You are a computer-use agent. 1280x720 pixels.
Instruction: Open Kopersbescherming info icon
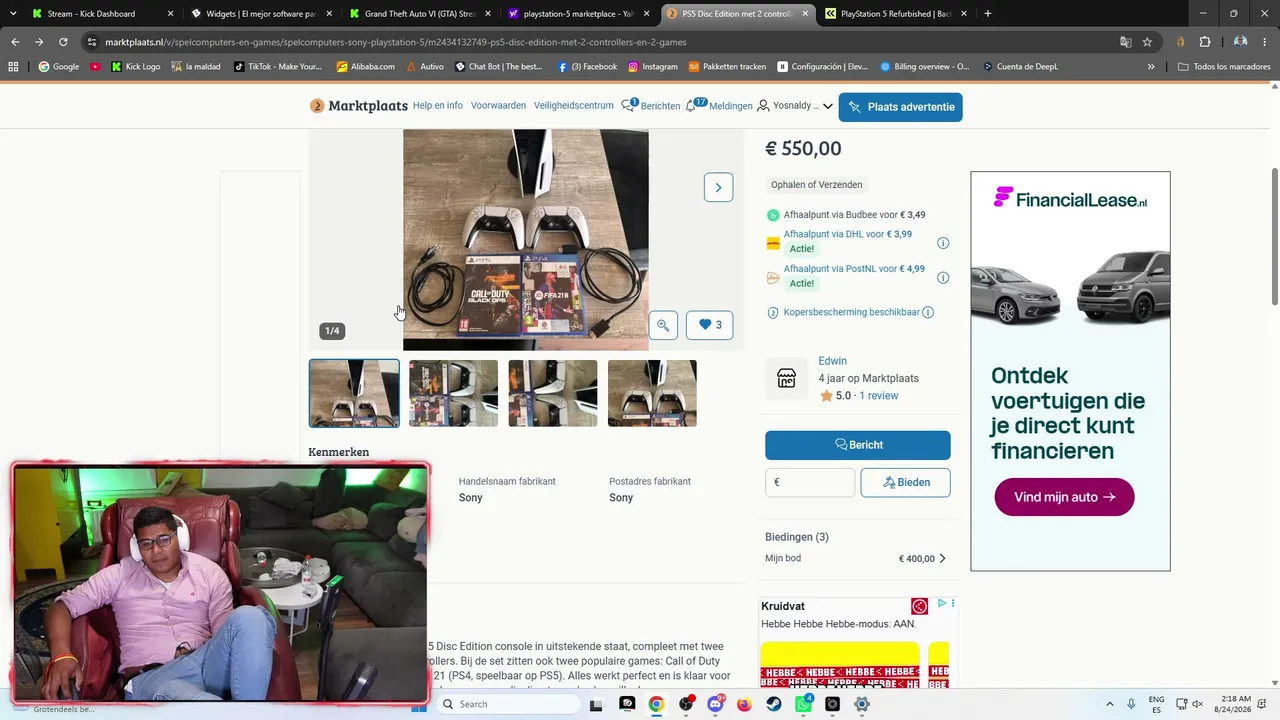tap(928, 312)
